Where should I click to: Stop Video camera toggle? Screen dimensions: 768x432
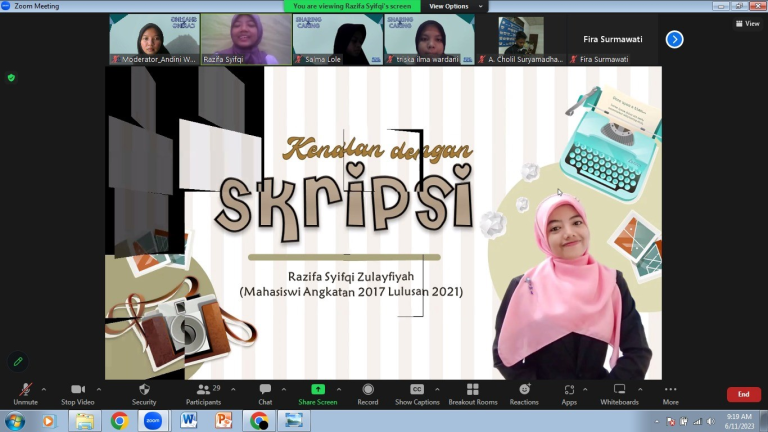click(x=77, y=391)
